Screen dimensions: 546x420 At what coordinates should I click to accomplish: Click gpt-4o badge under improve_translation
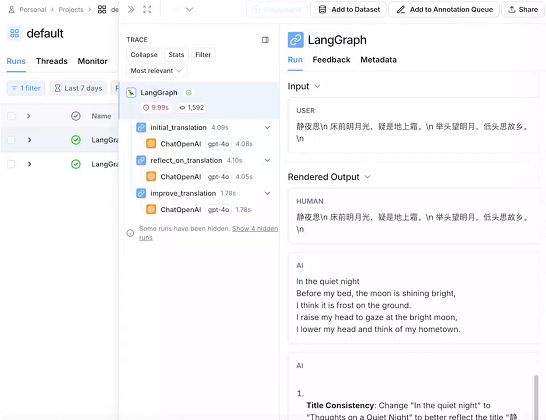(218, 210)
